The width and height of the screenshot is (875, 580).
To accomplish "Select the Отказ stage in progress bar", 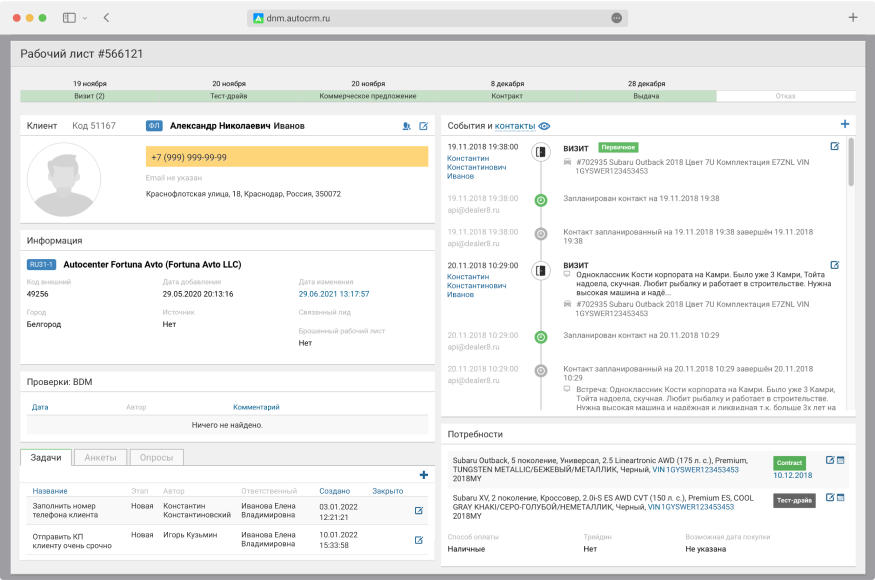I will point(785,96).
